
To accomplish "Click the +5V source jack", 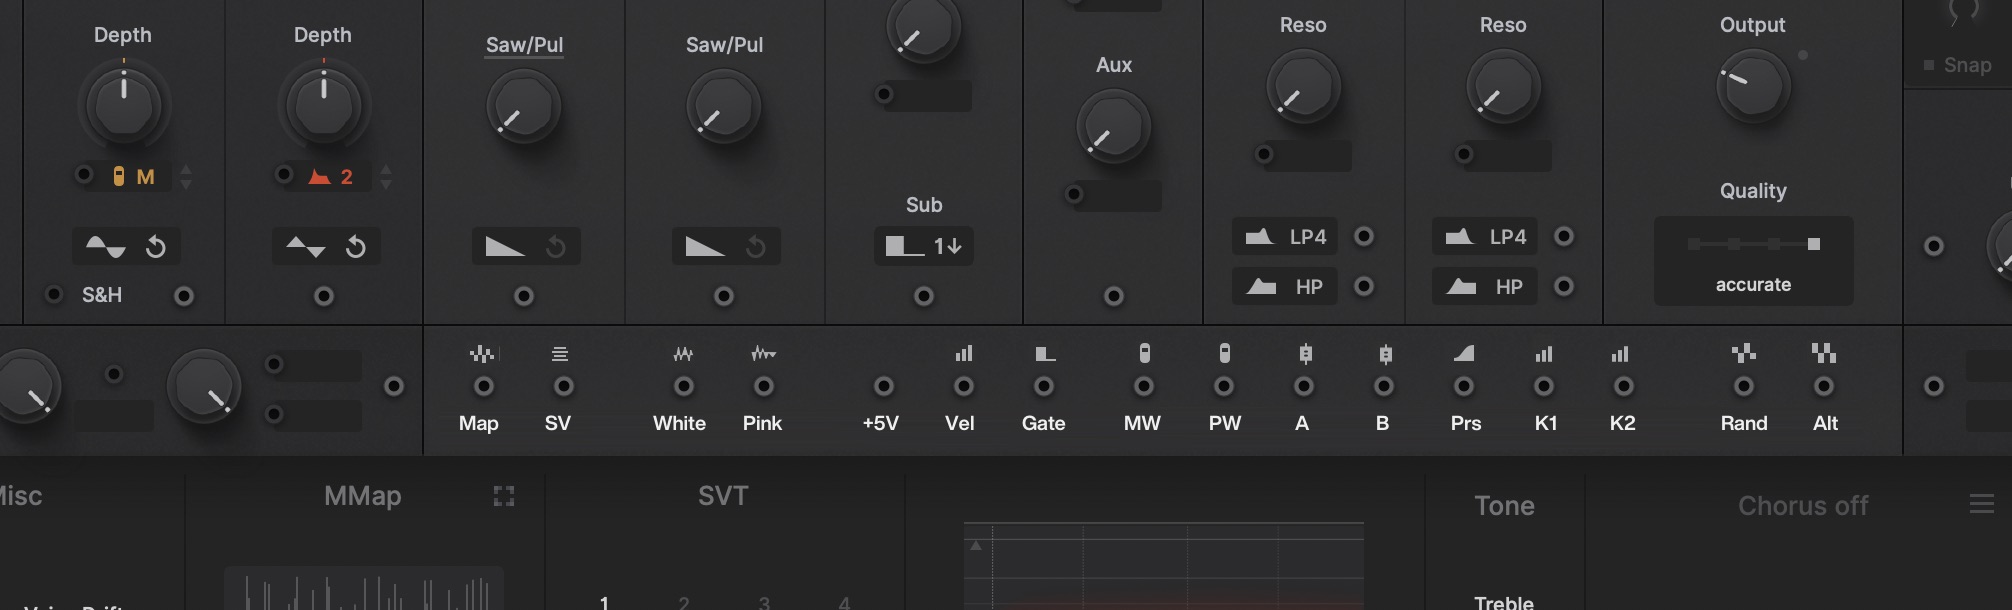I will tap(884, 386).
